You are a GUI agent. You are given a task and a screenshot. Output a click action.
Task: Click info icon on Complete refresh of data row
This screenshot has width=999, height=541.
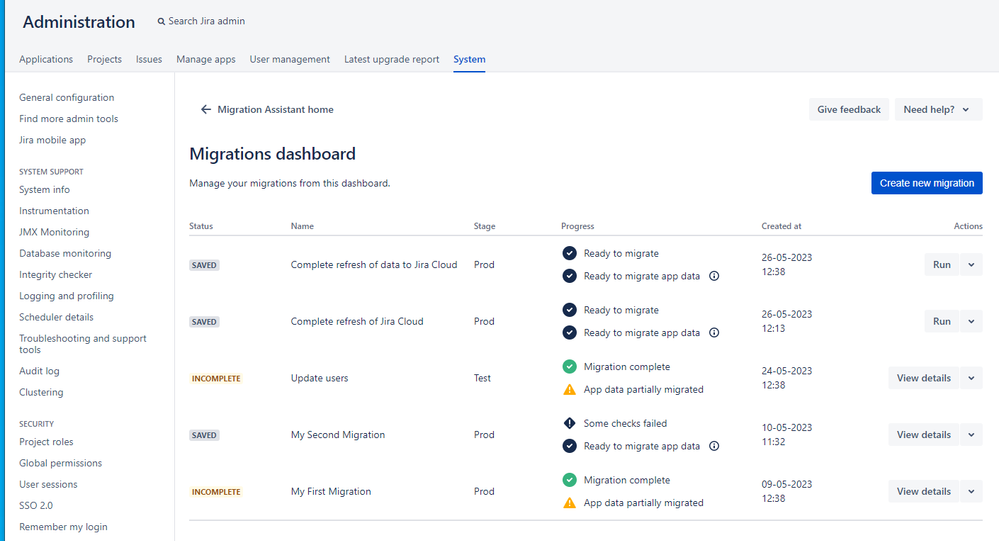pos(714,276)
